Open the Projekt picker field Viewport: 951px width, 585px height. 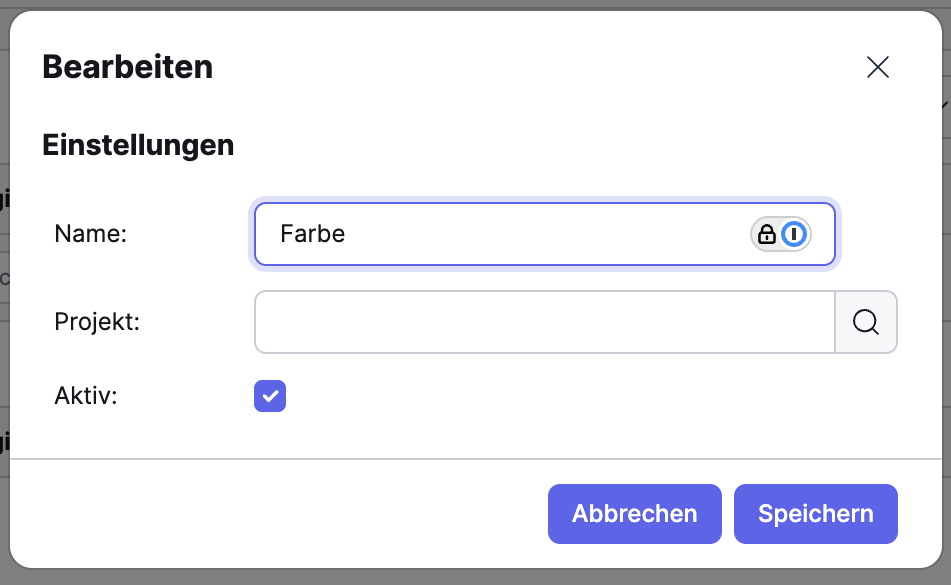click(x=544, y=322)
